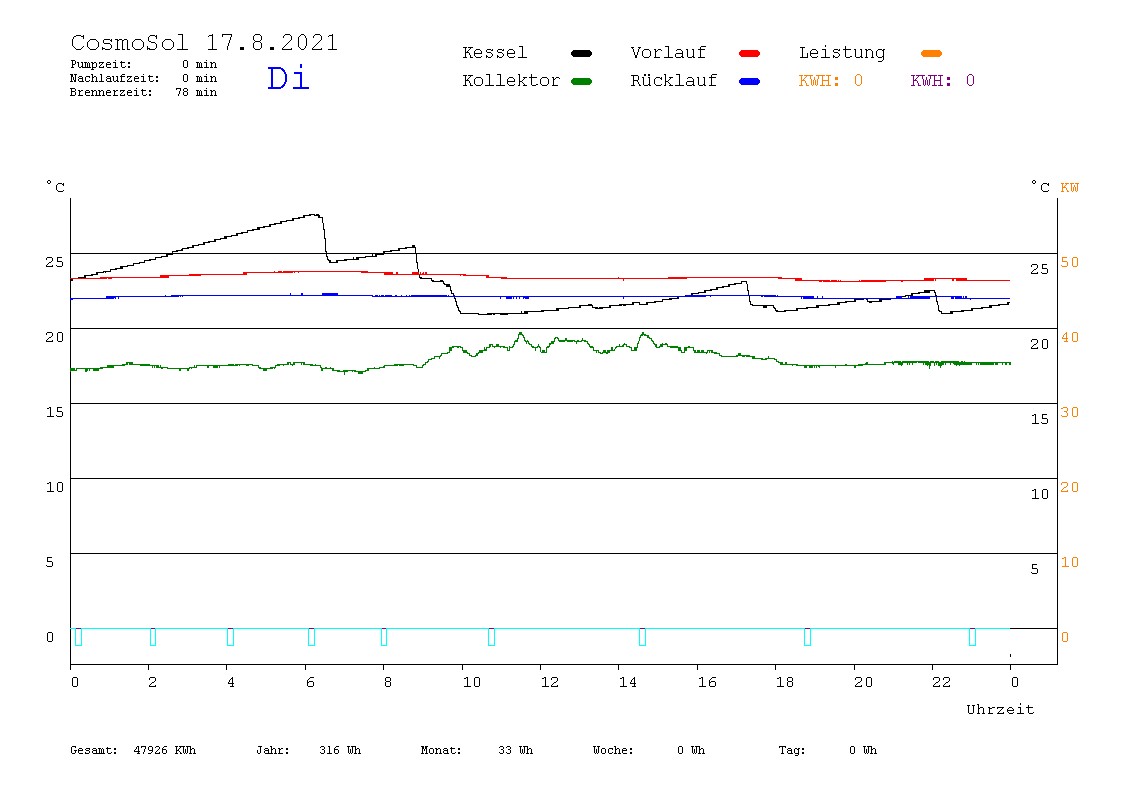Click the "Rücklauf" legend label
The image size is (1148, 812).
coord(674,81)
